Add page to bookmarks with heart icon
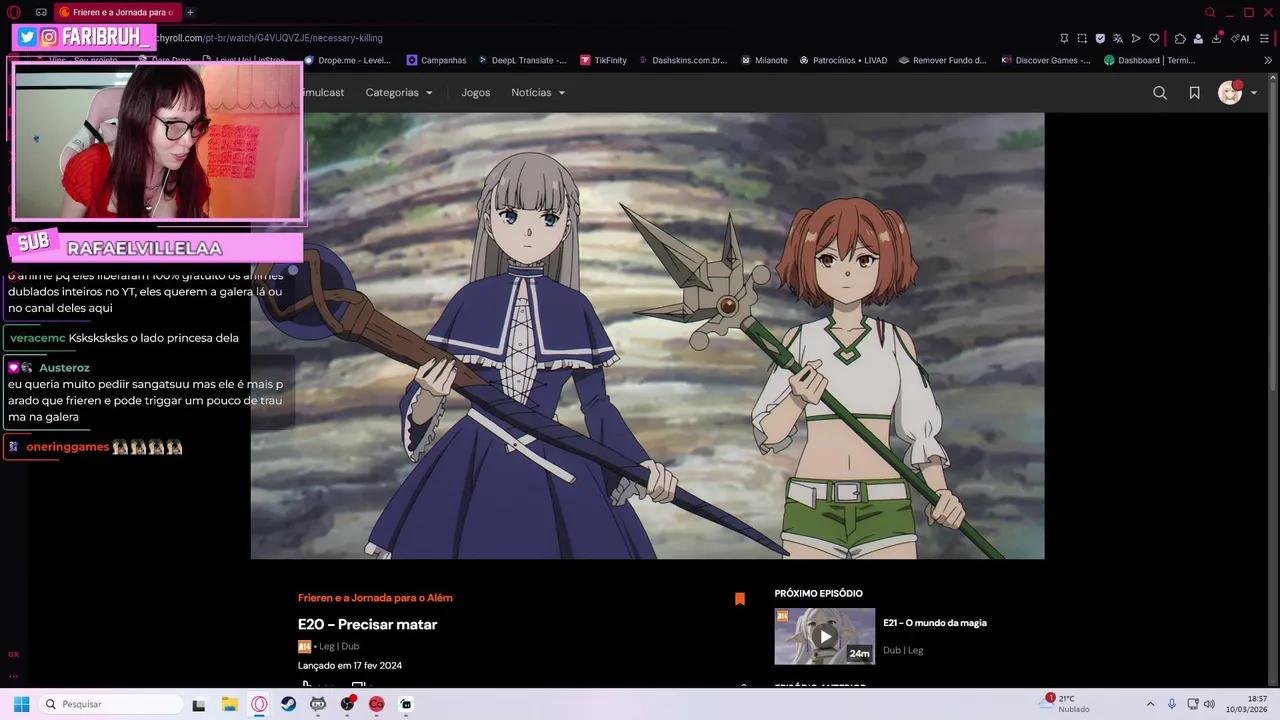This screenshot has width=1280, height=720. coord(1154,38)
